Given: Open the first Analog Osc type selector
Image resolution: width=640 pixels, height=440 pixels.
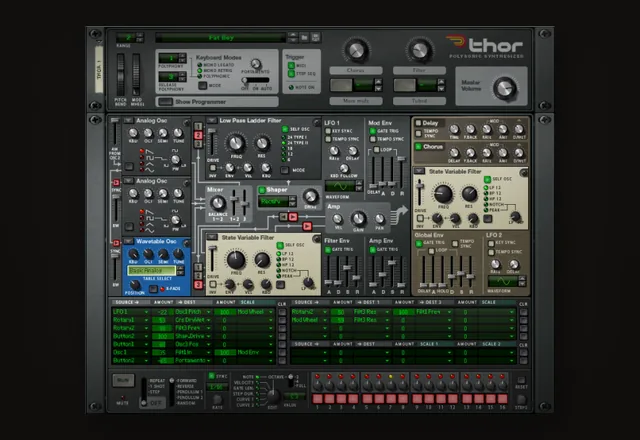Looking at the screenshot, I should 128,120.
